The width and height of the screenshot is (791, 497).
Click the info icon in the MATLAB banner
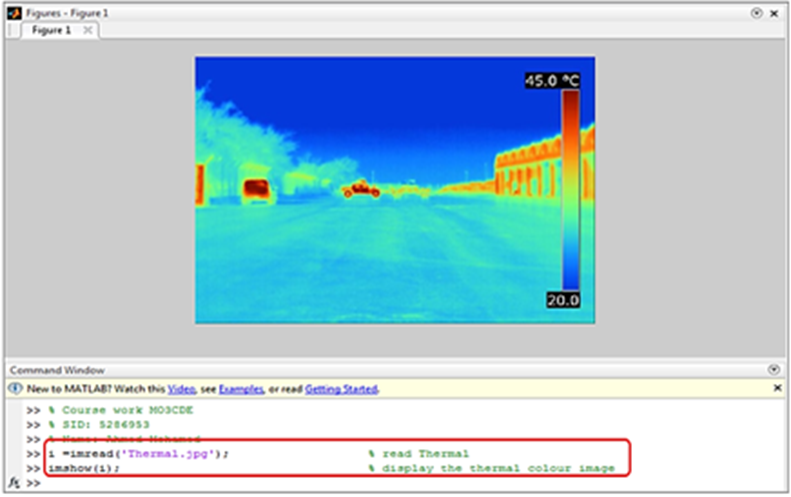tap(14, 388)
